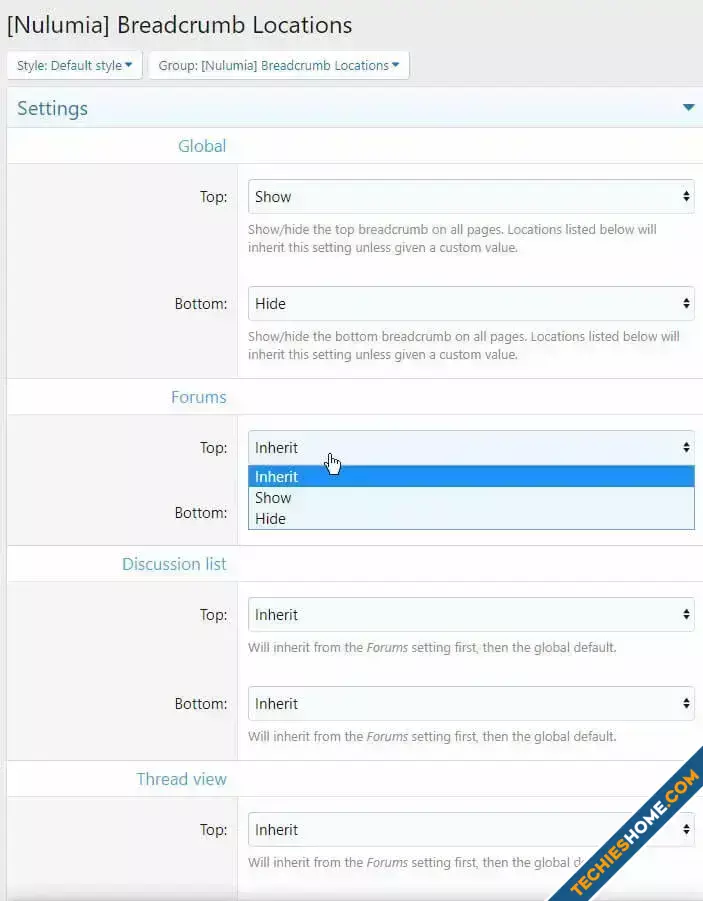This screenshot has height=901, width=703.
Task: Click the Discussion list Top: label
Action: 213,615
